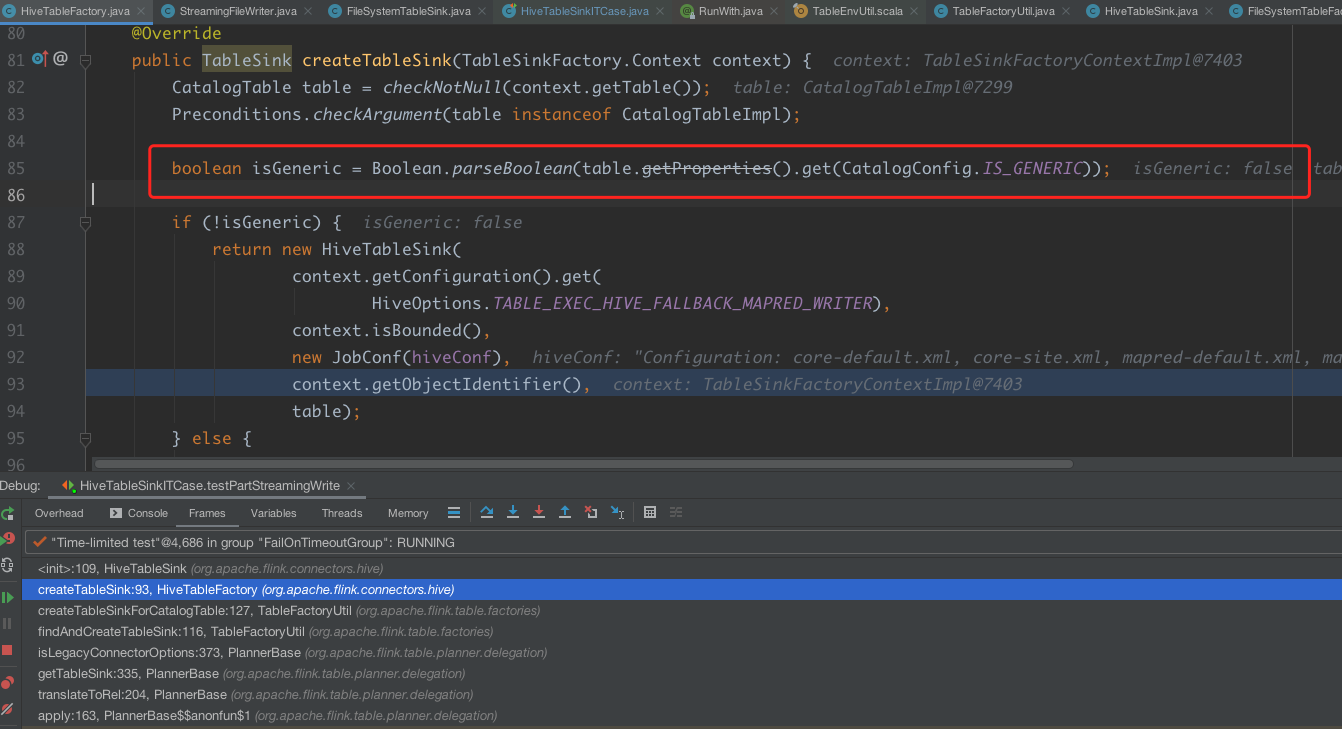
Task: Close FileSystemTableSink.java tab
Action: coord(482,11)
